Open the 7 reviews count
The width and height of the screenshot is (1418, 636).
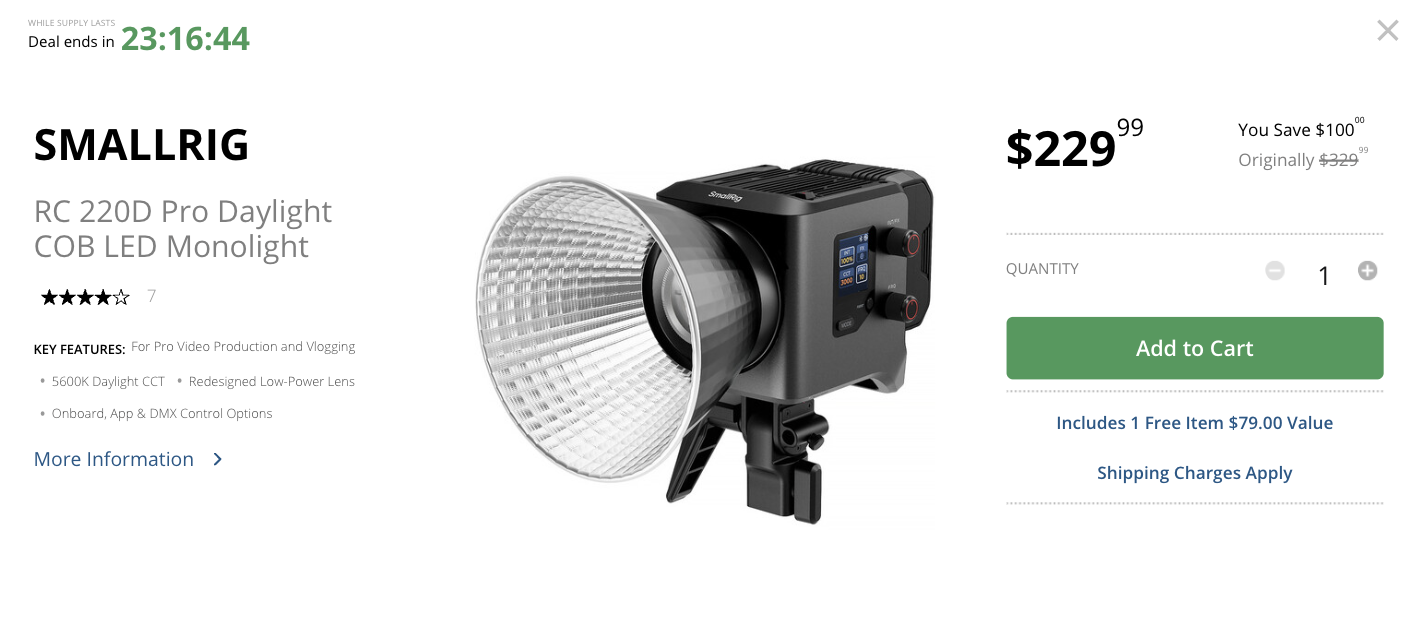[151, 296]
